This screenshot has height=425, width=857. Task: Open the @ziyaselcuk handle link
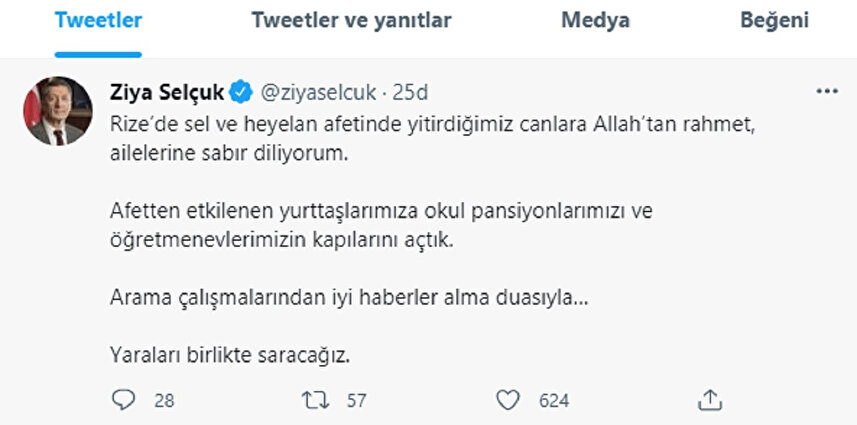(x=318, y=93)
